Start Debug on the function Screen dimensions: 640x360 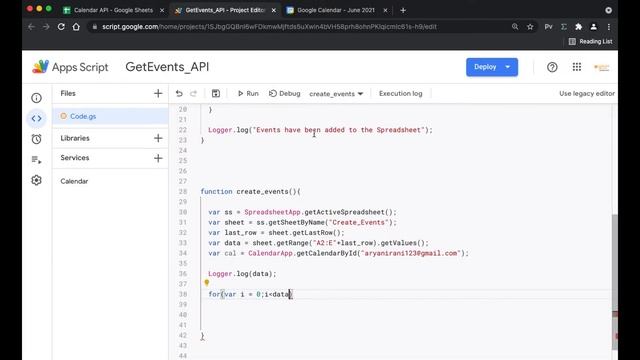tap(284, 93)
